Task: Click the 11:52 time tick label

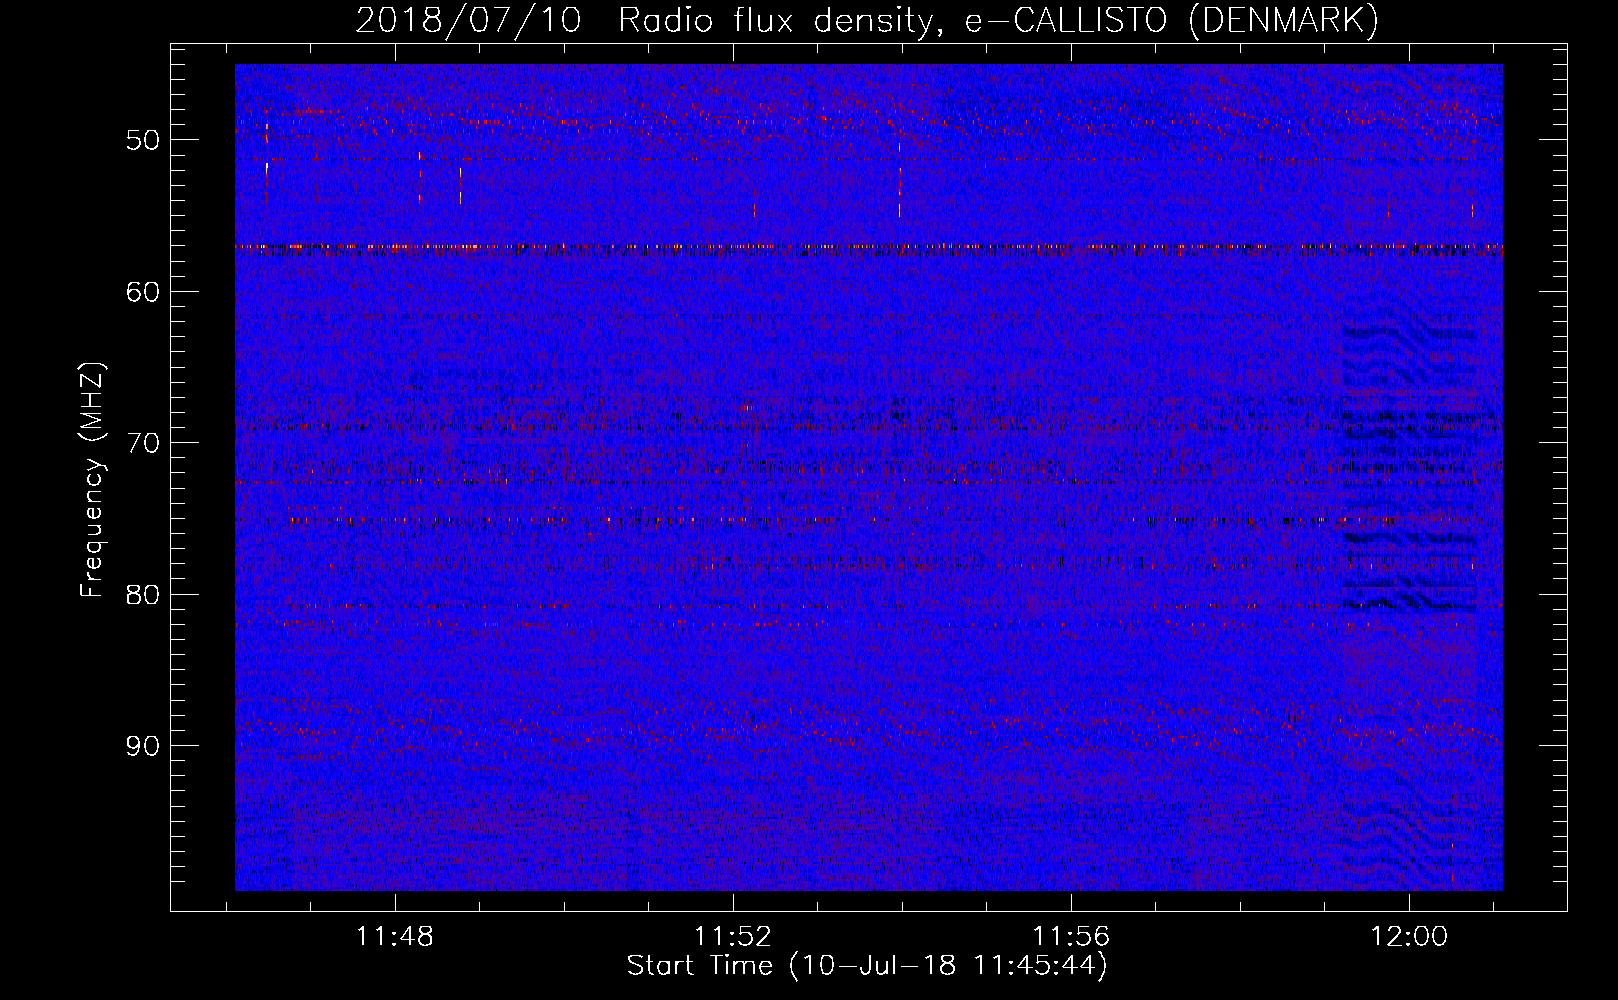Action: point(733,937)
